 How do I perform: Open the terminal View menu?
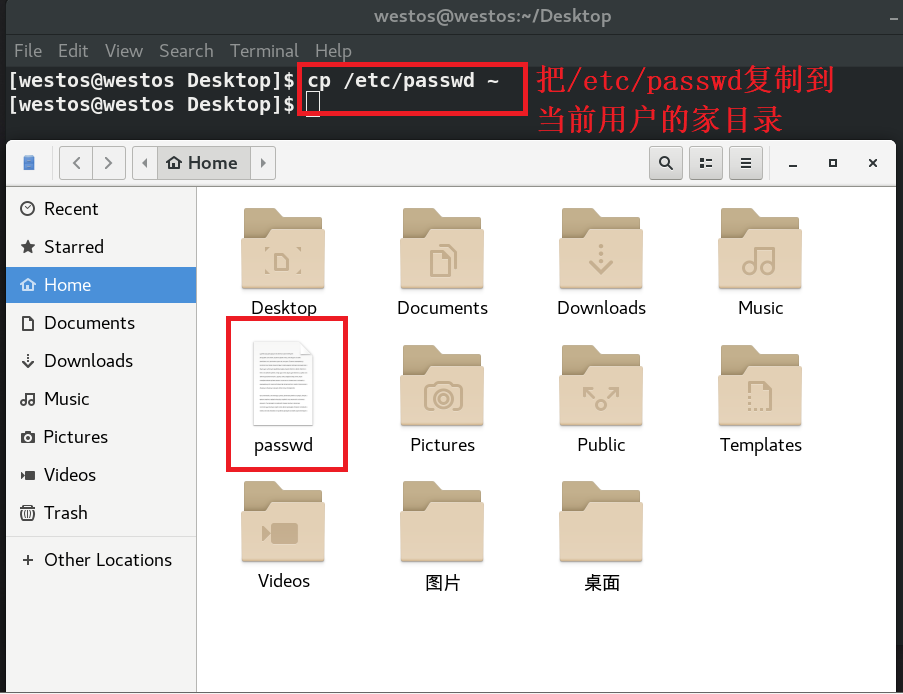124,51
